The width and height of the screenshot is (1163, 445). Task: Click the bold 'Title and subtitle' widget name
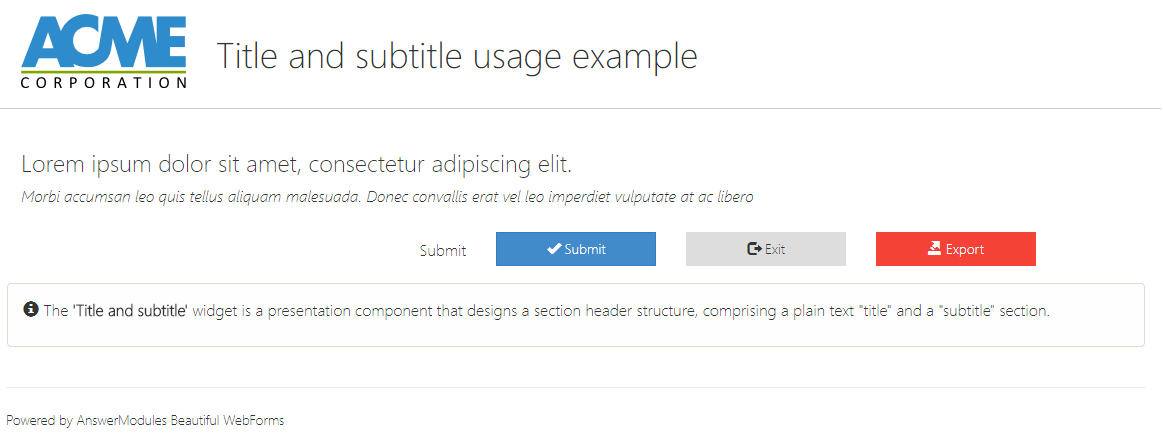pyautogui.click(x=130, y=311)
